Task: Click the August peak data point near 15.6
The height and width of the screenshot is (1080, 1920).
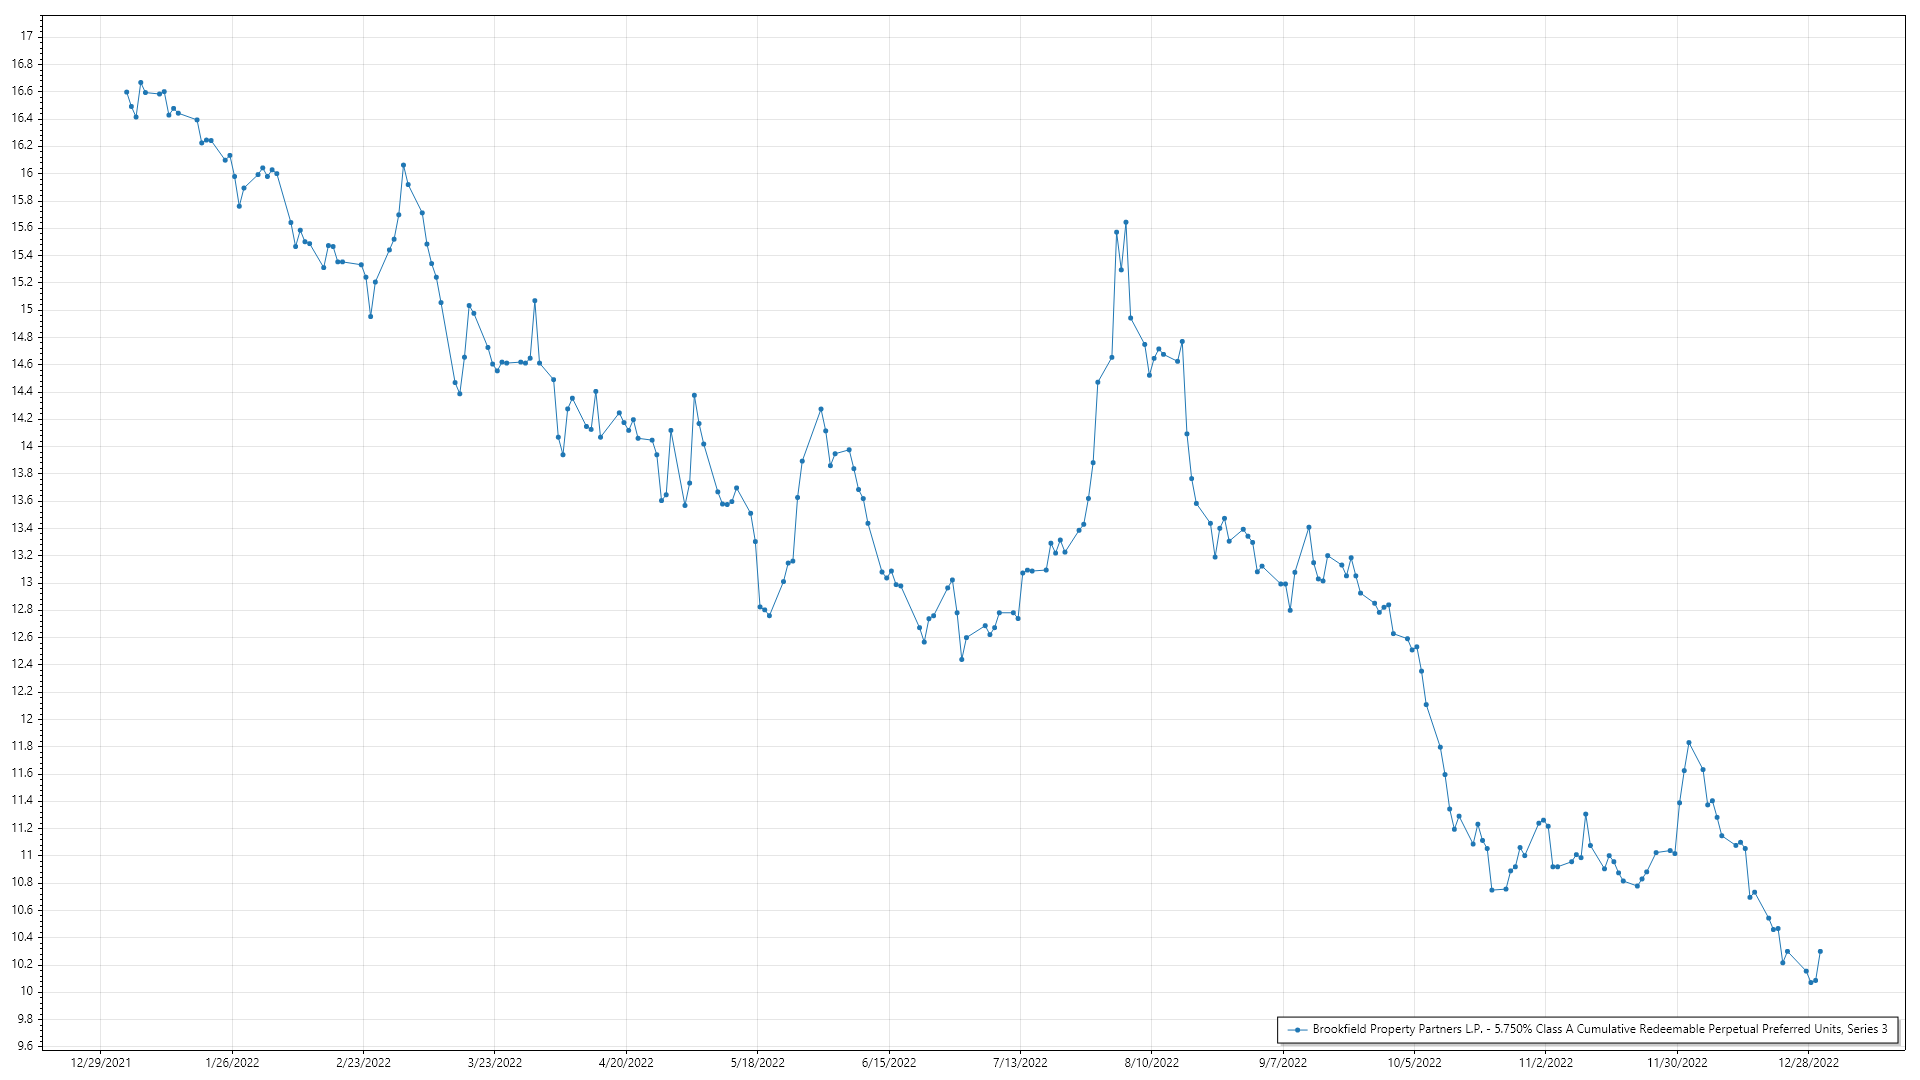Action: [x=1125, y=222]
